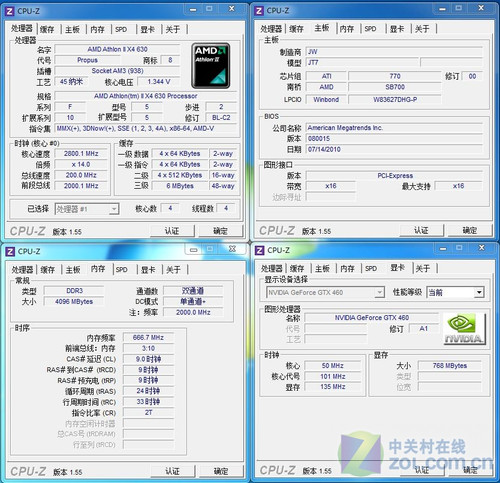
Task: Click GPU name field NVIDIA GeForce GTX 460
Action: (x=372, y=318)
